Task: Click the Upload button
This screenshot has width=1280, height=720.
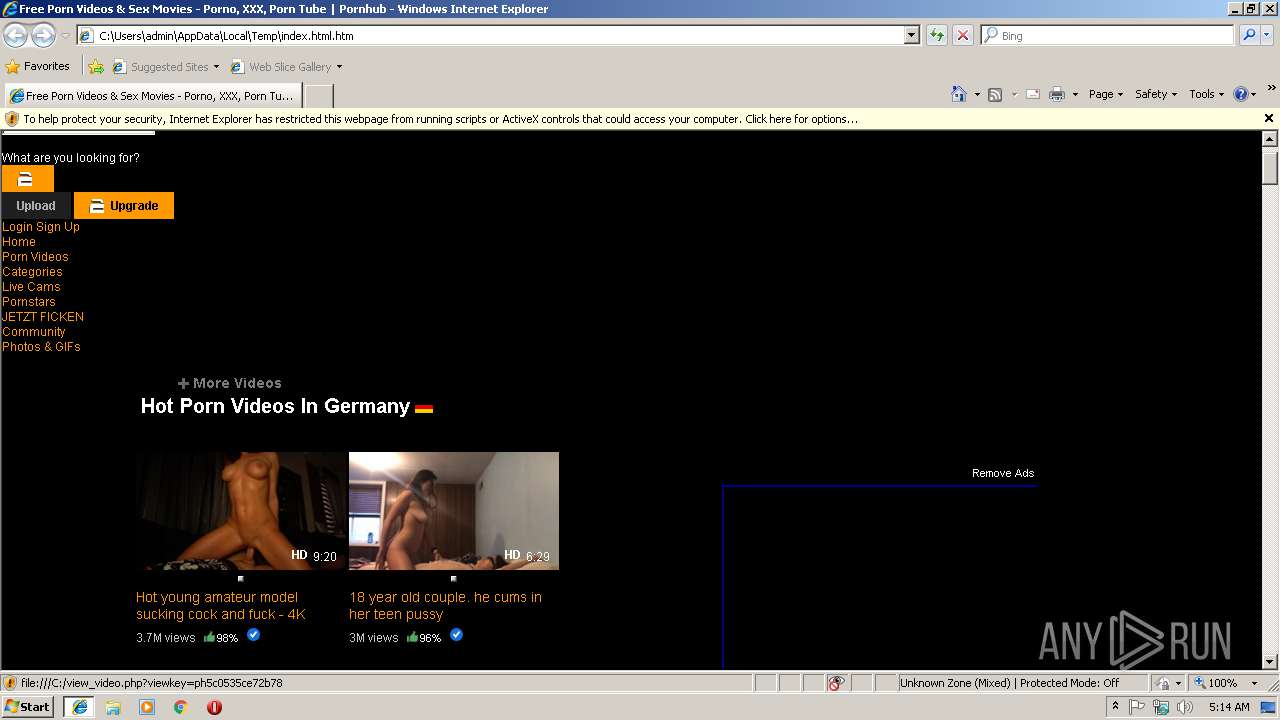Action: click(36, 205)
